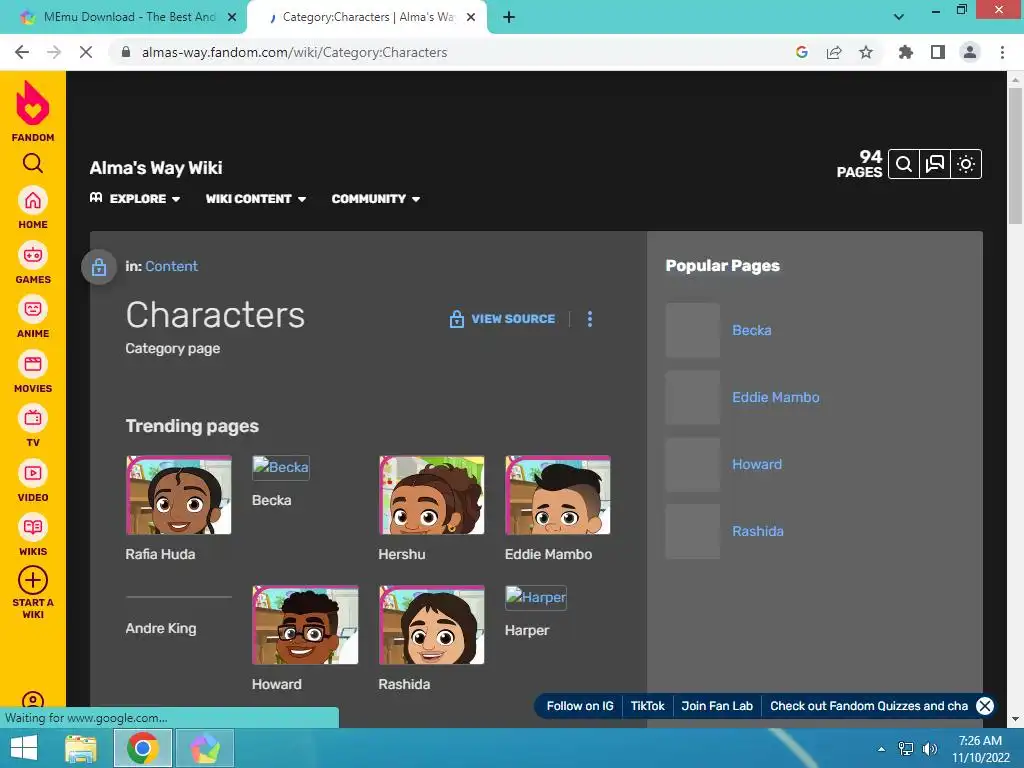Open Rashida in Popular Pages
Viewport: 1024px width, 768px height.
[758, 531]
